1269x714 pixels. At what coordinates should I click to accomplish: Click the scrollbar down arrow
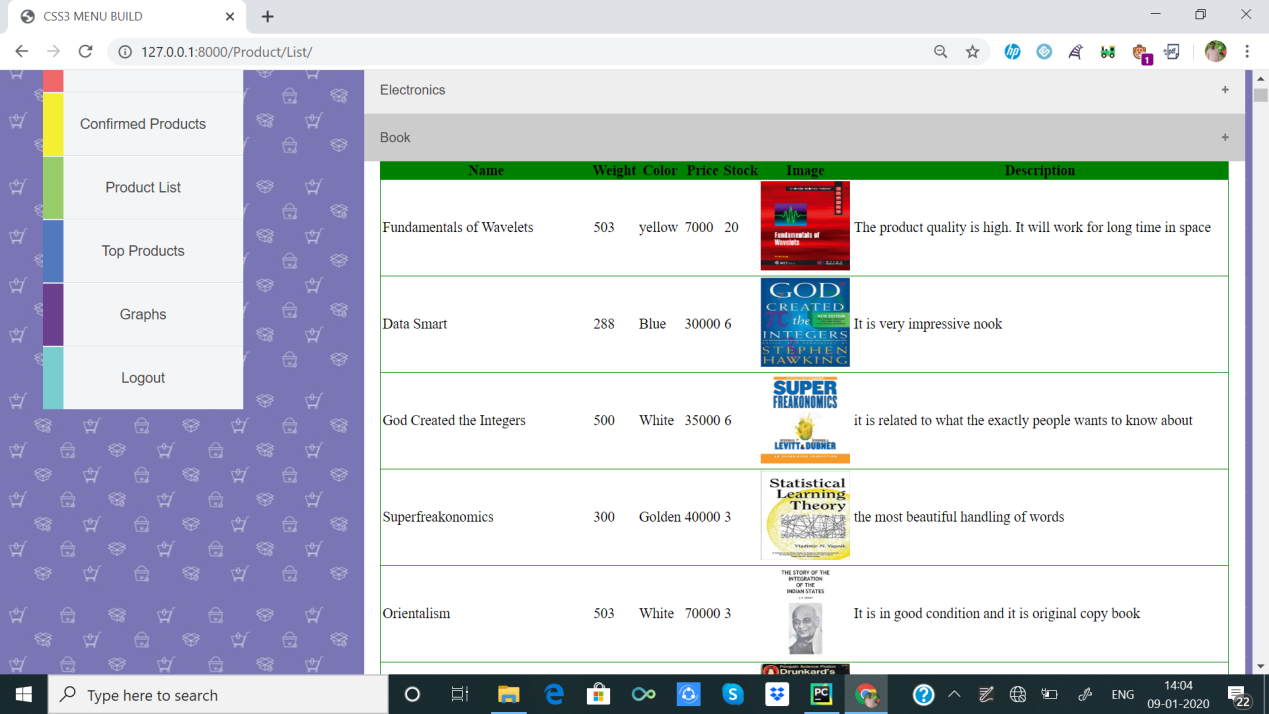coord(1260,666)
